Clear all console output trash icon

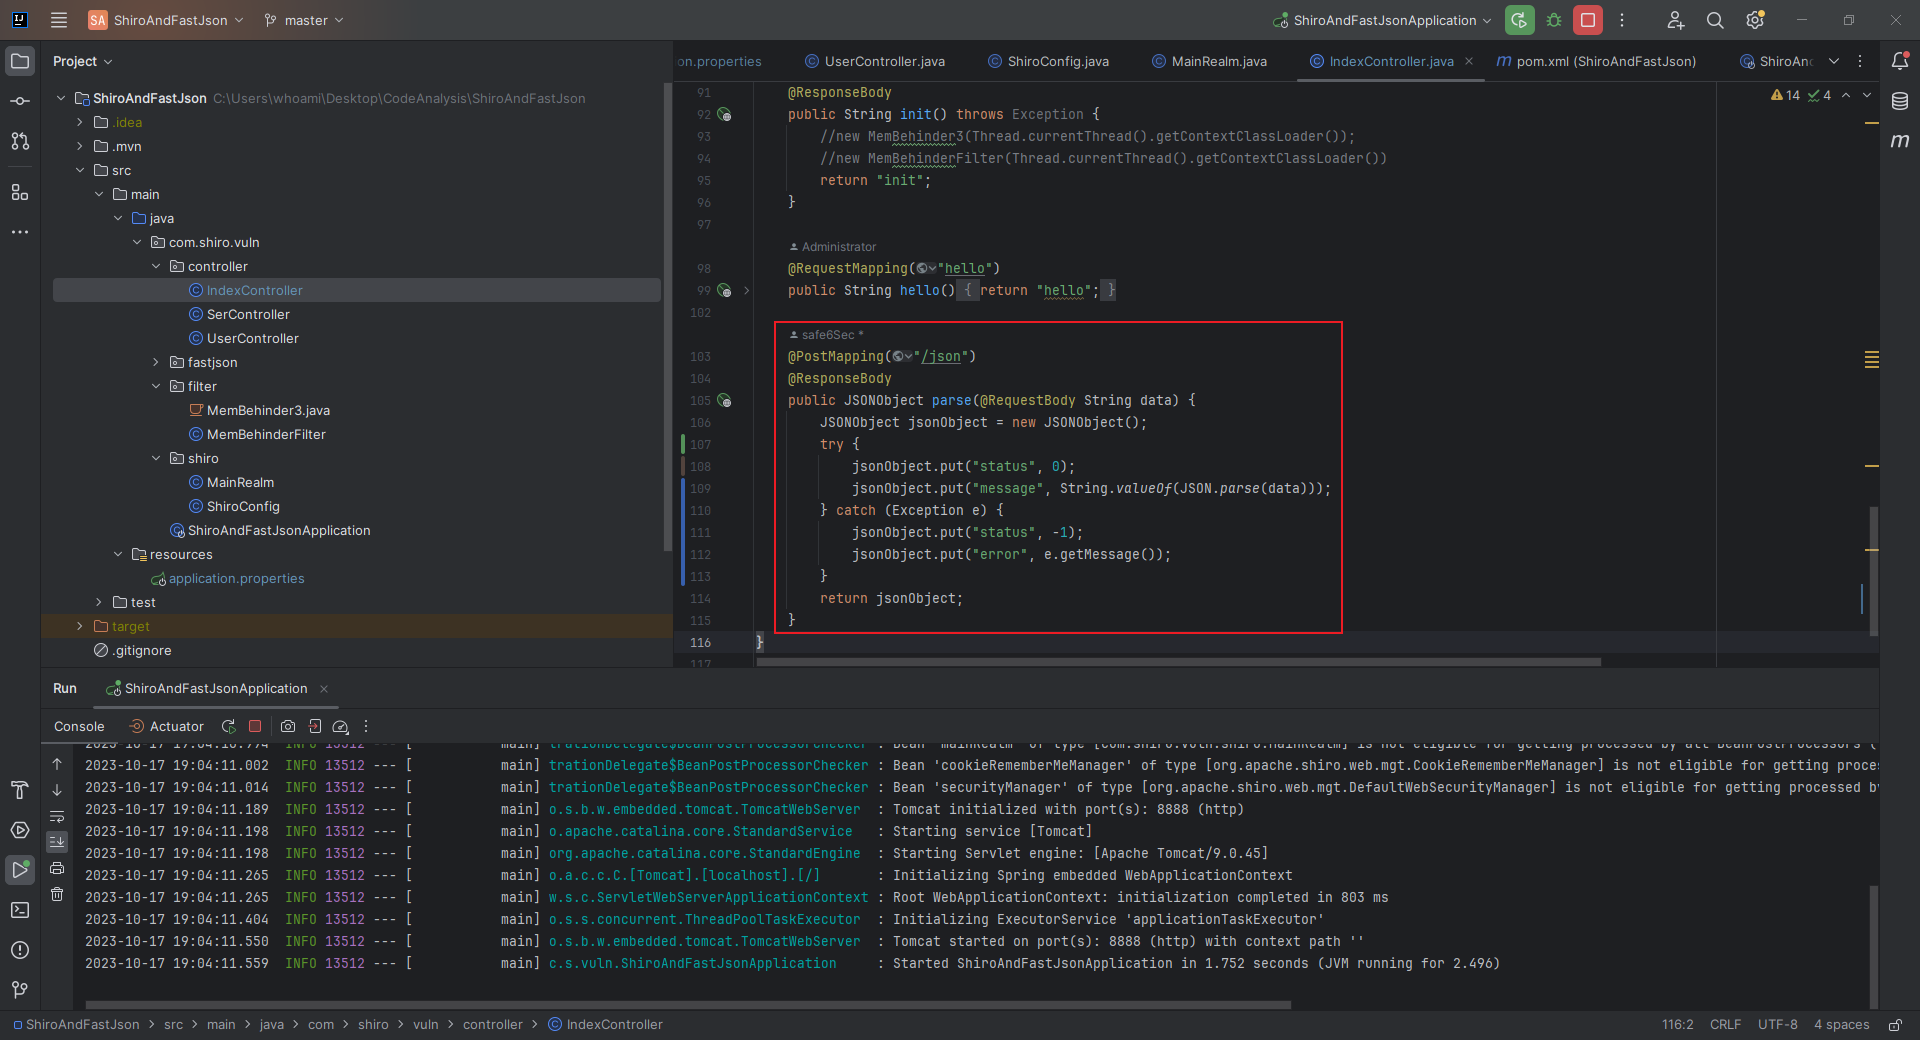pos(57,894)
